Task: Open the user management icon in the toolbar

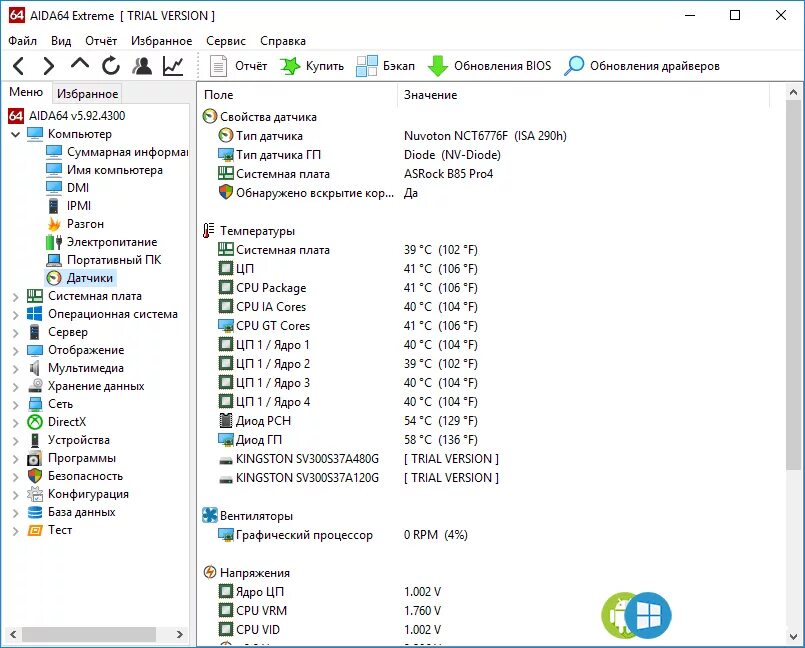Action: pyautogui.click(x=142, y=66)
